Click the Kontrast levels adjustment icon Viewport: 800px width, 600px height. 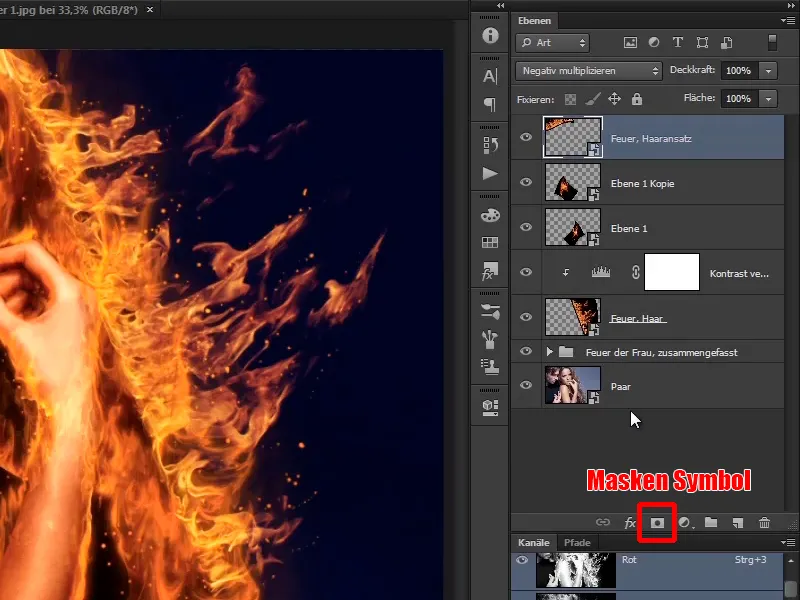(601, 272)
